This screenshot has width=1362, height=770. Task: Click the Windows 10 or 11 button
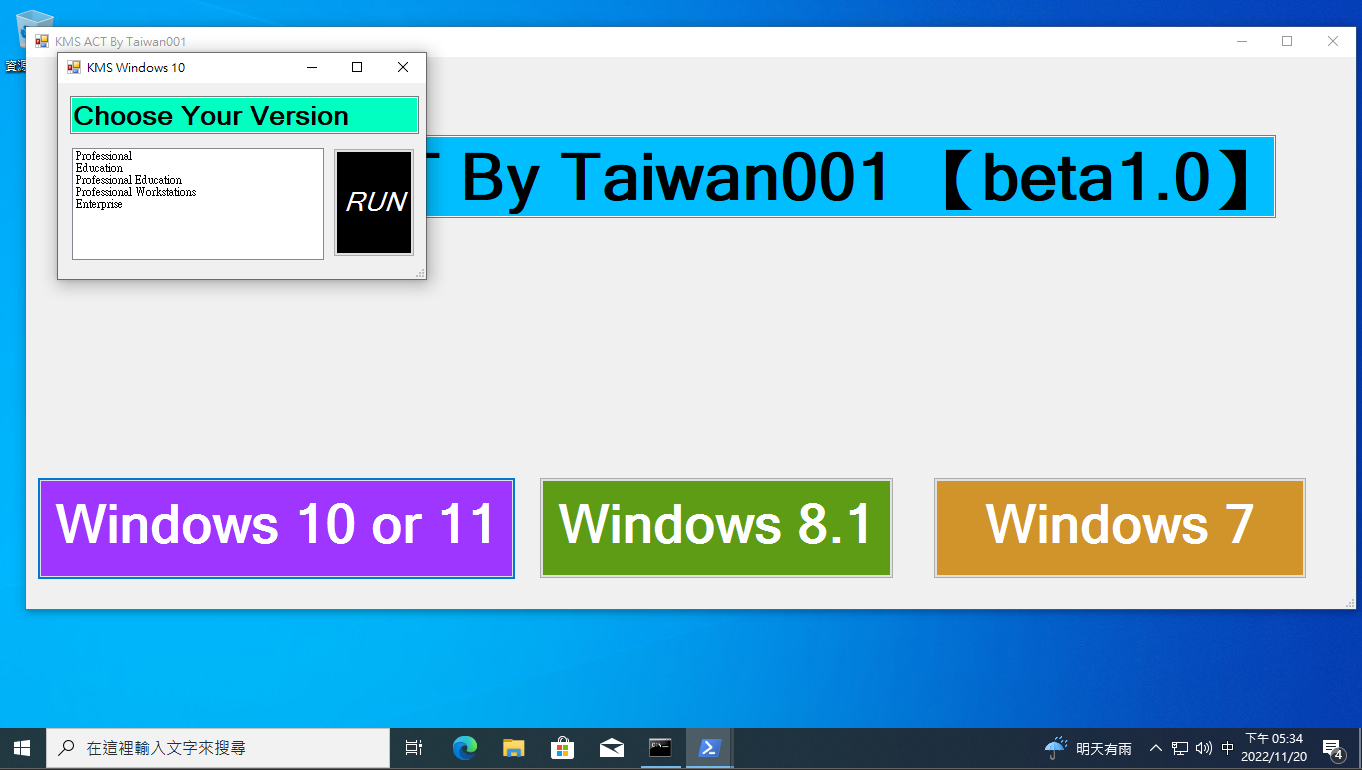[x=276, y=528]
